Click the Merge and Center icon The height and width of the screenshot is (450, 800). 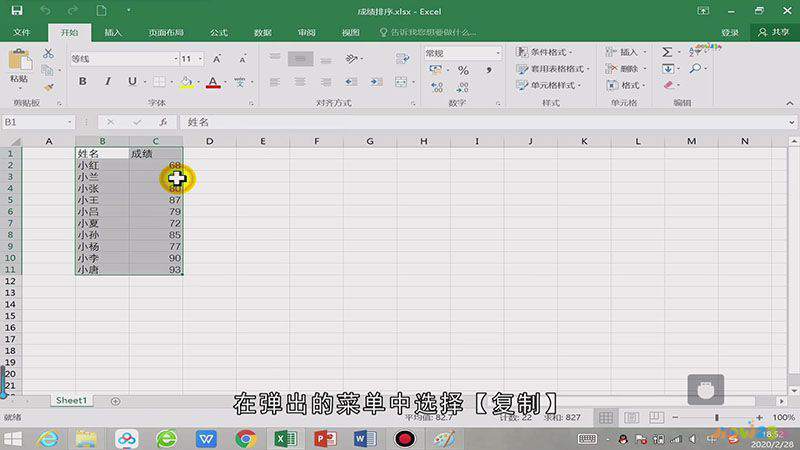401,82
